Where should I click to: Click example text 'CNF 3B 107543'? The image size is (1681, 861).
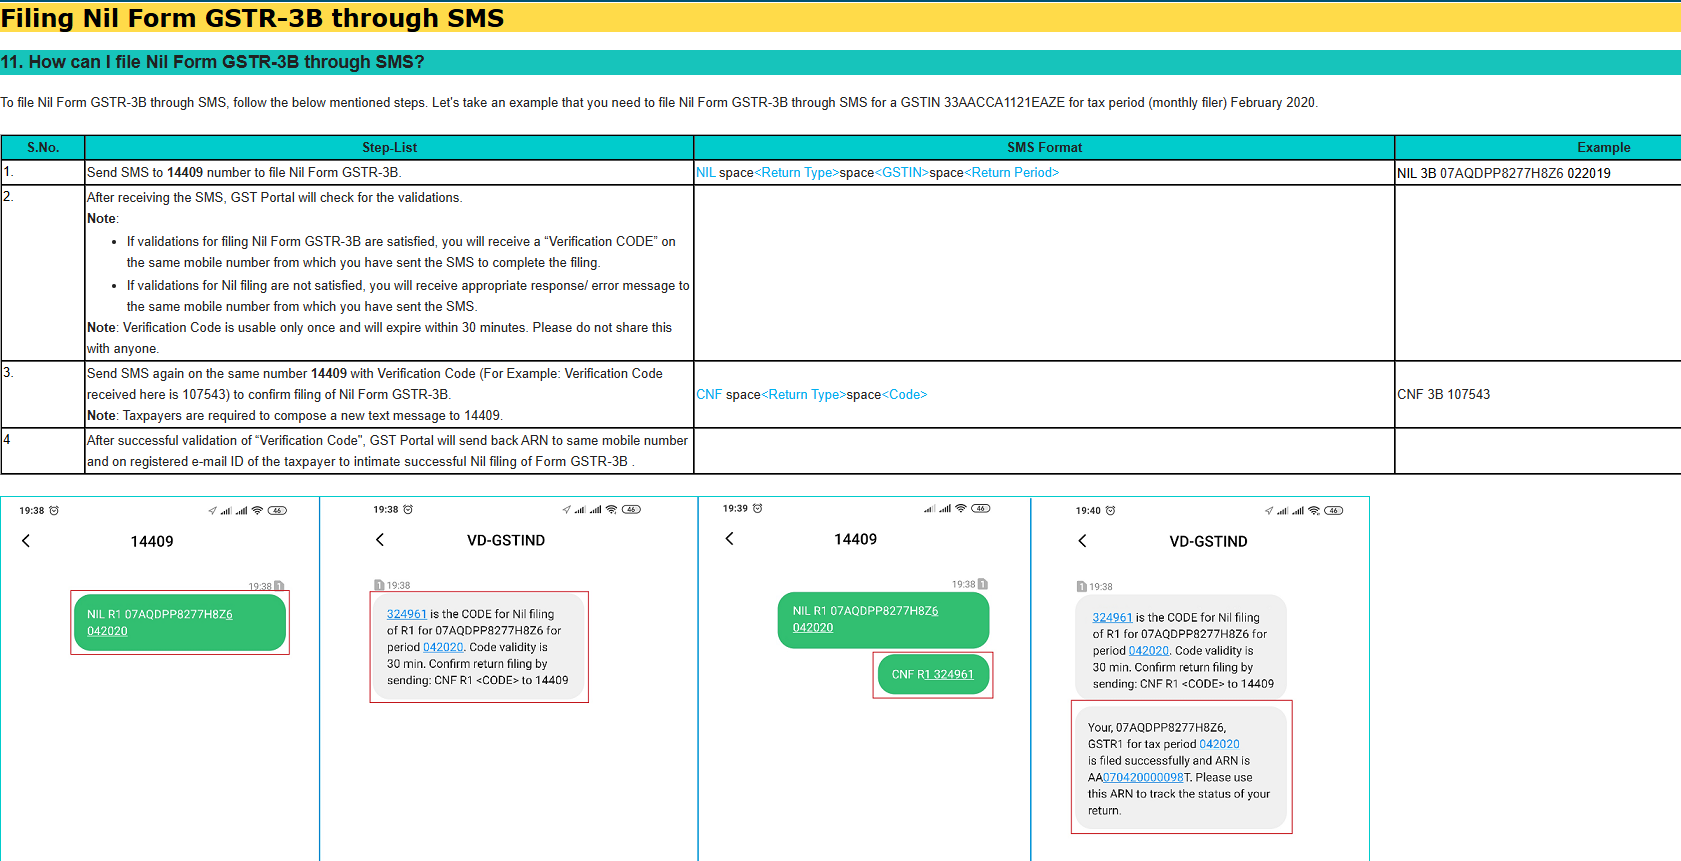pos(1443,394)
